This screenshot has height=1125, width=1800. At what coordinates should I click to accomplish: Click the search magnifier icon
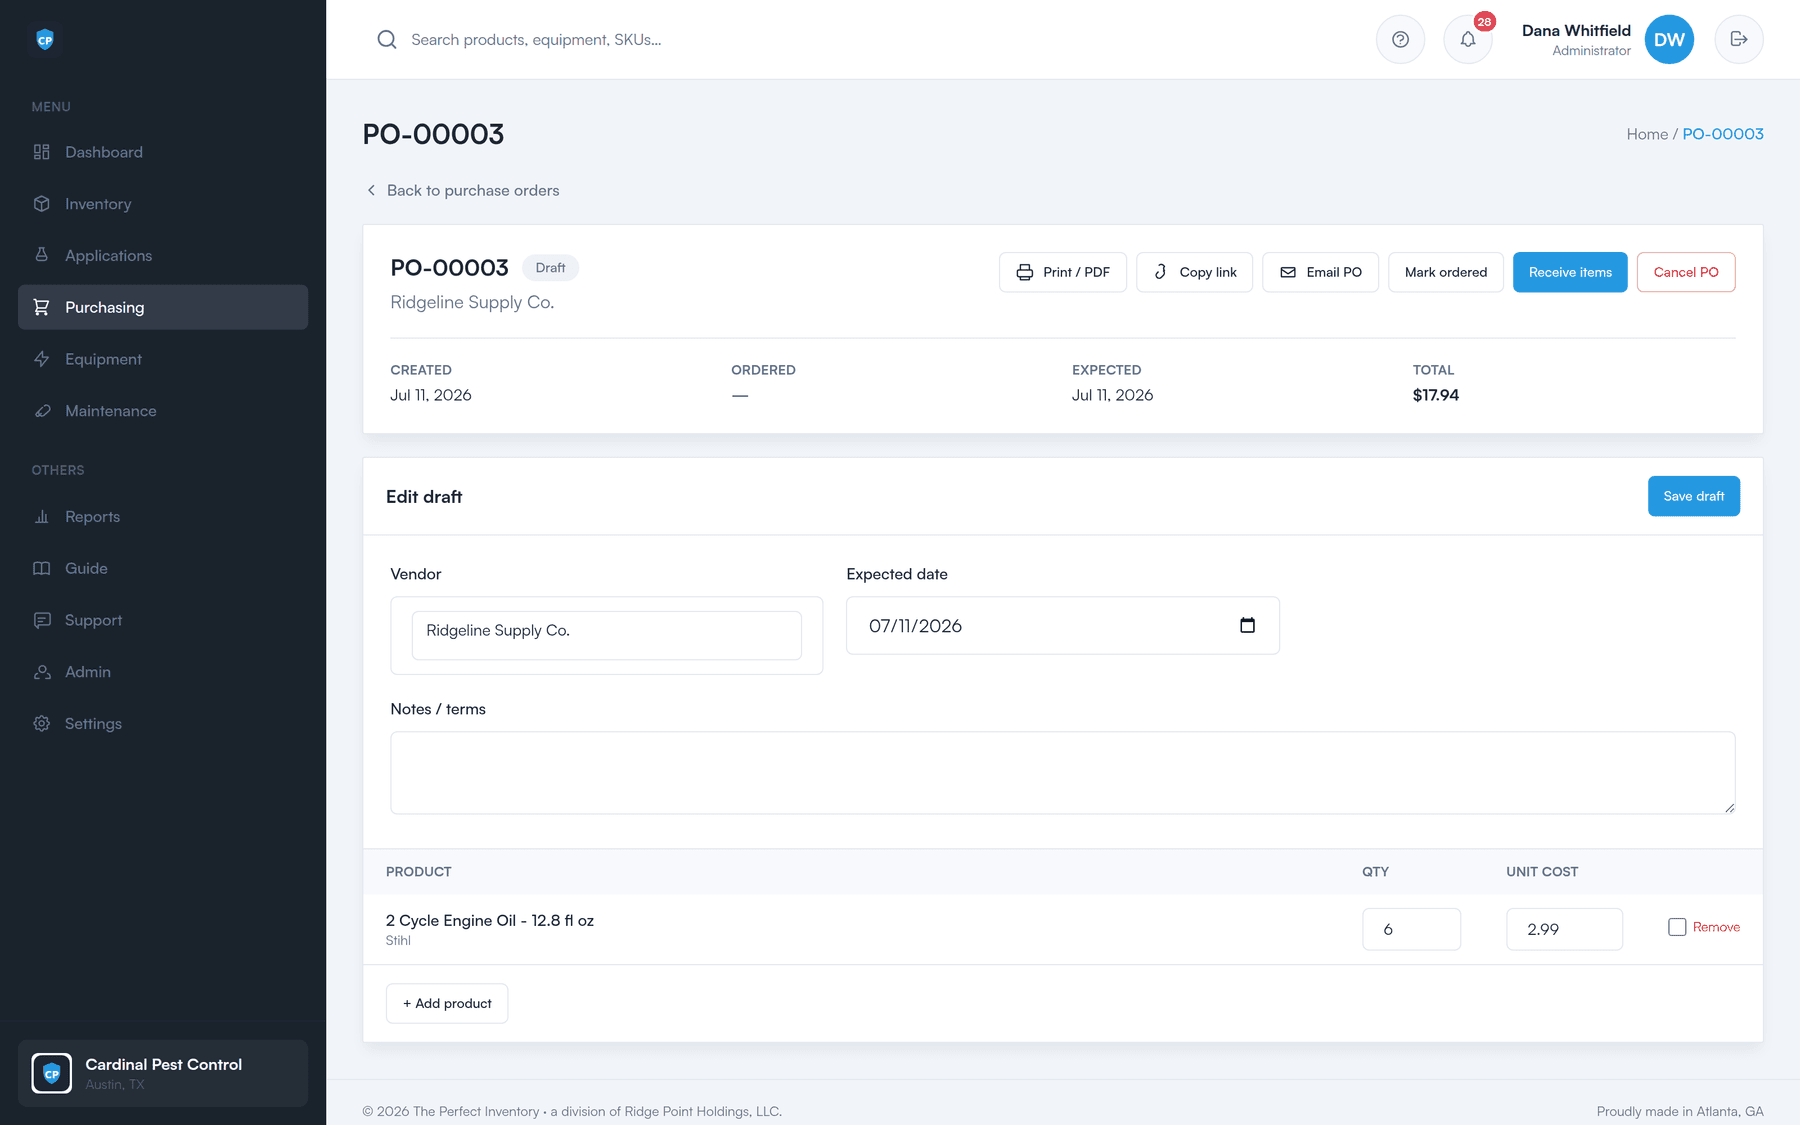pyautogui.click(x=387, y=40)
